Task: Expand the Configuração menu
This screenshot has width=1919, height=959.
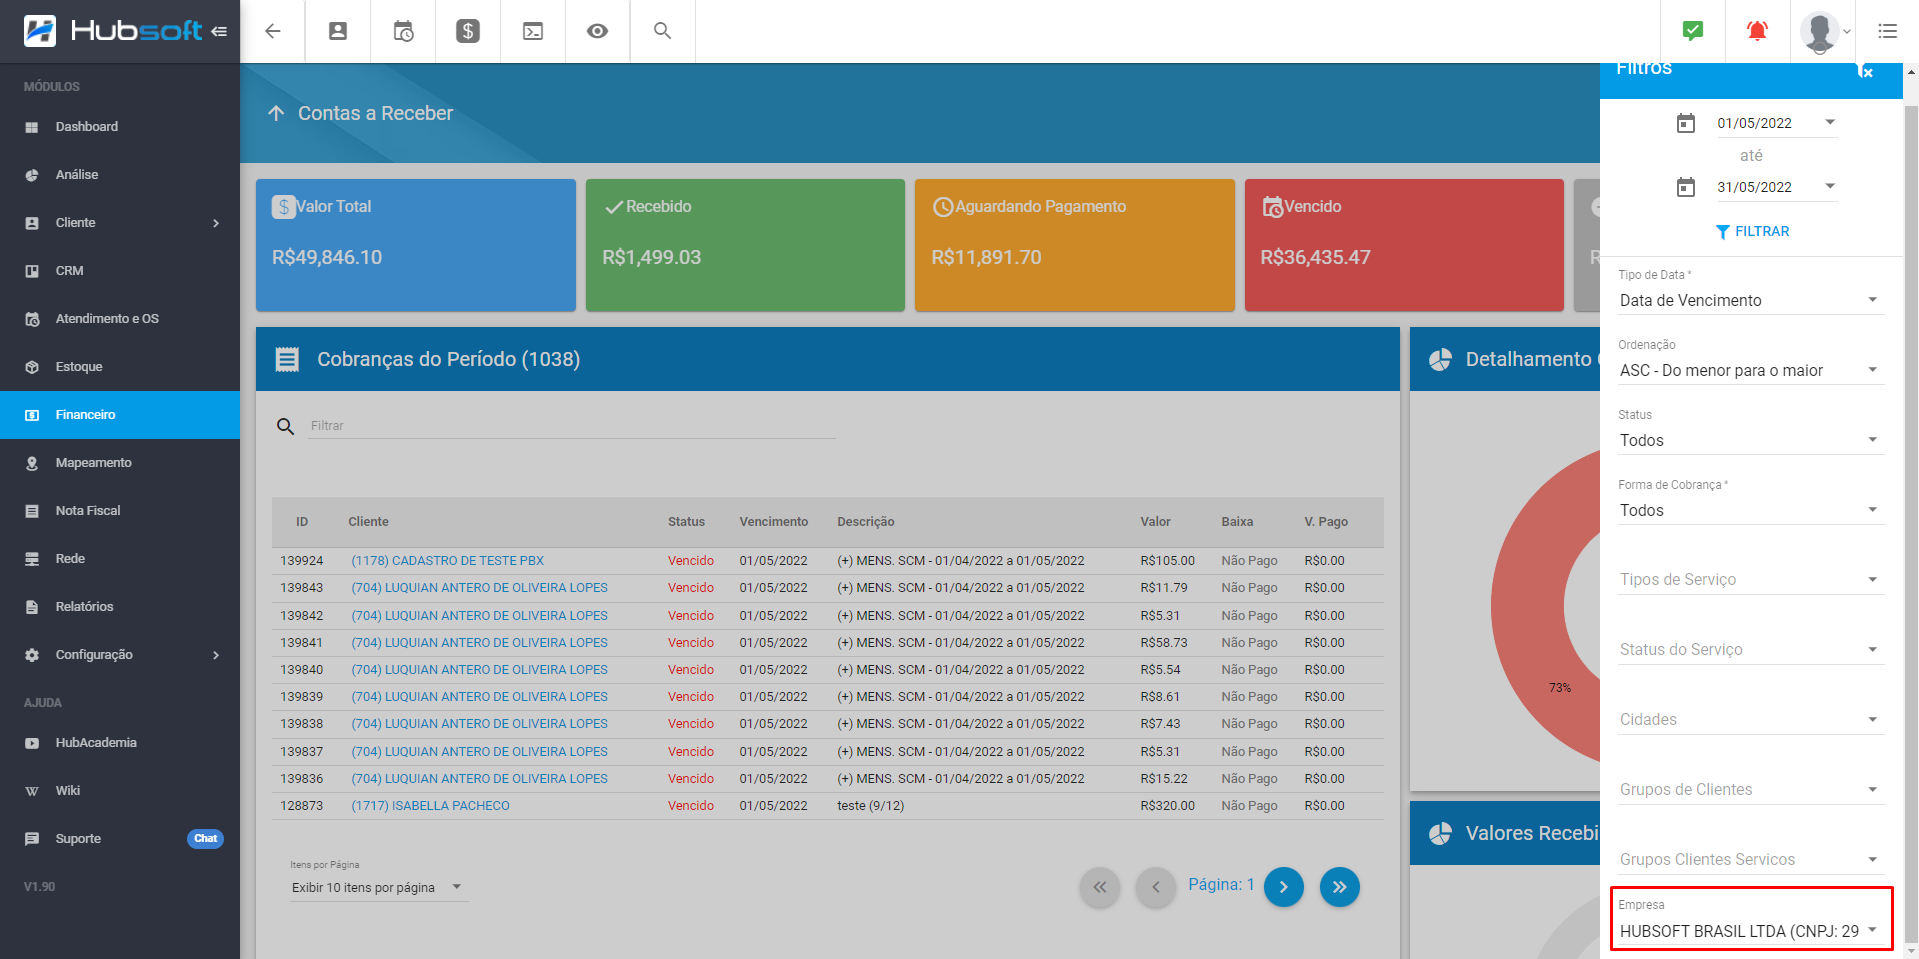Action: (120, 655)
